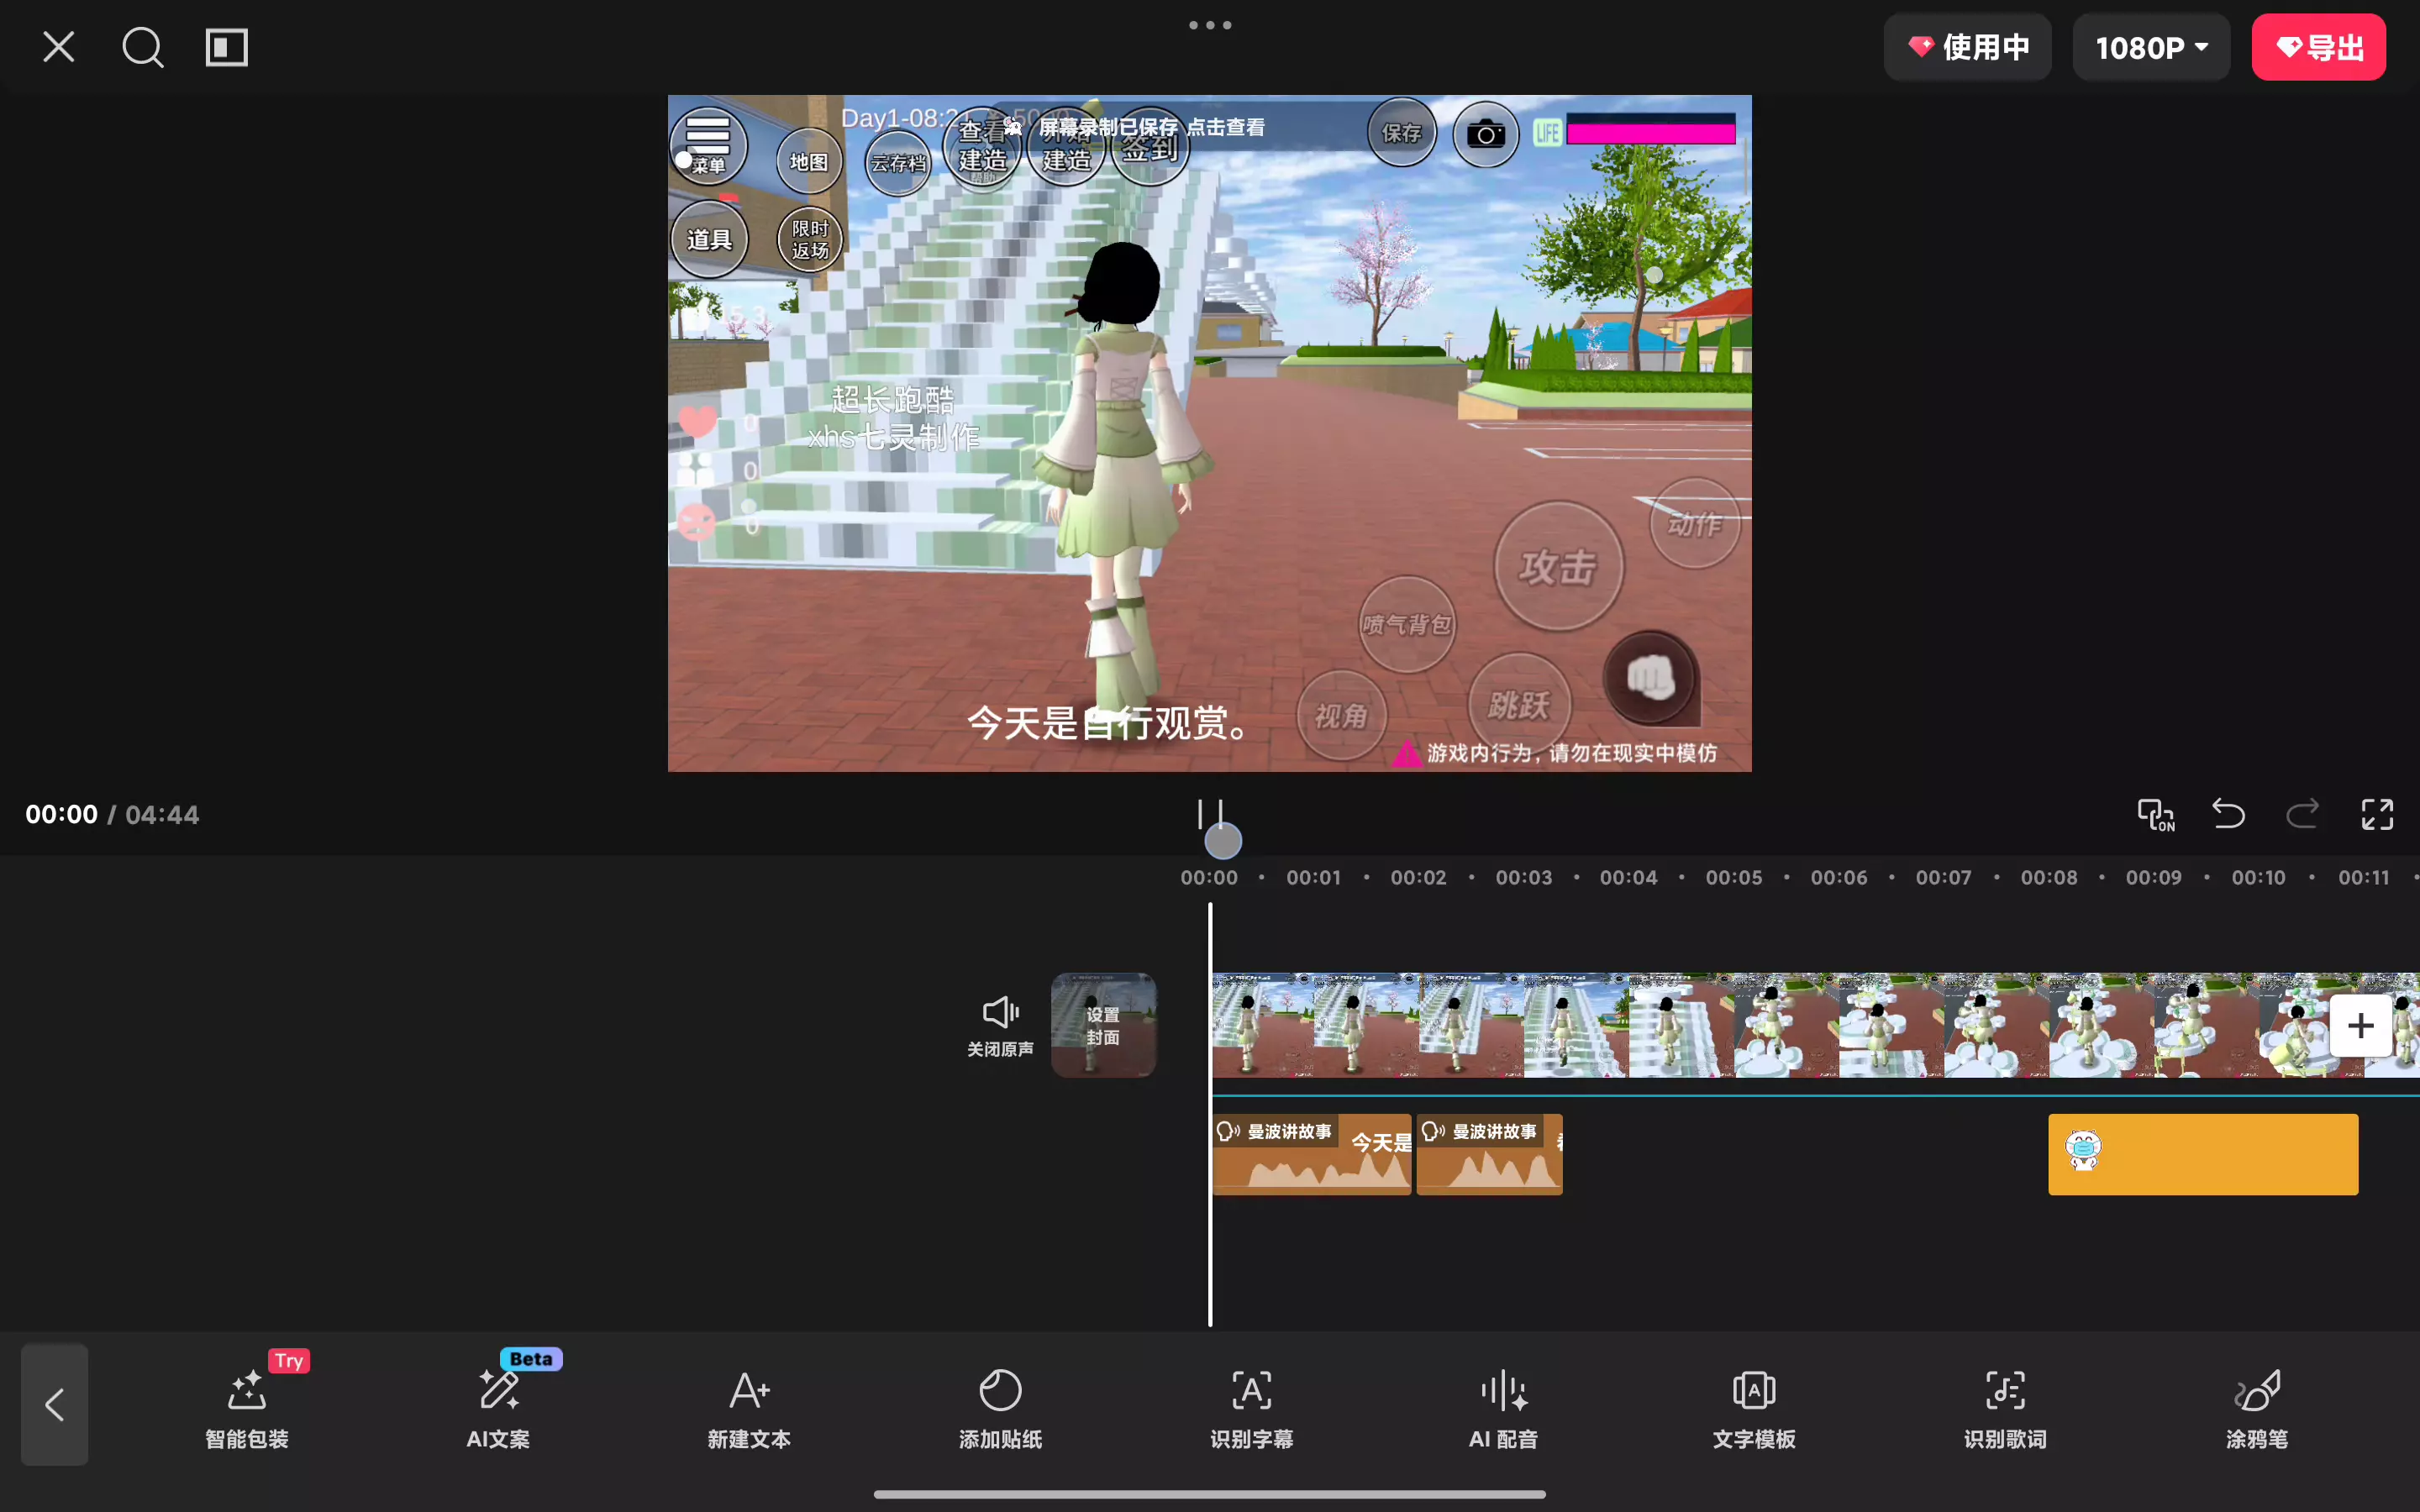Viewport: 2420px width, 1512px height.
Task: Toggle the 使用中 membership status pill
Action: [1967, 47]
